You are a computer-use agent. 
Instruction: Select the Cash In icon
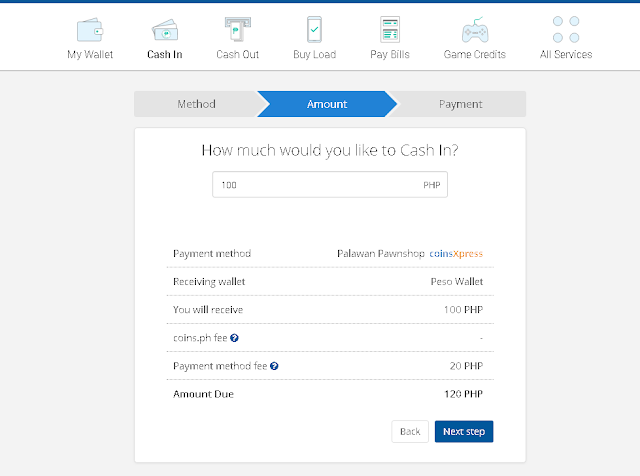pos(164,28)
